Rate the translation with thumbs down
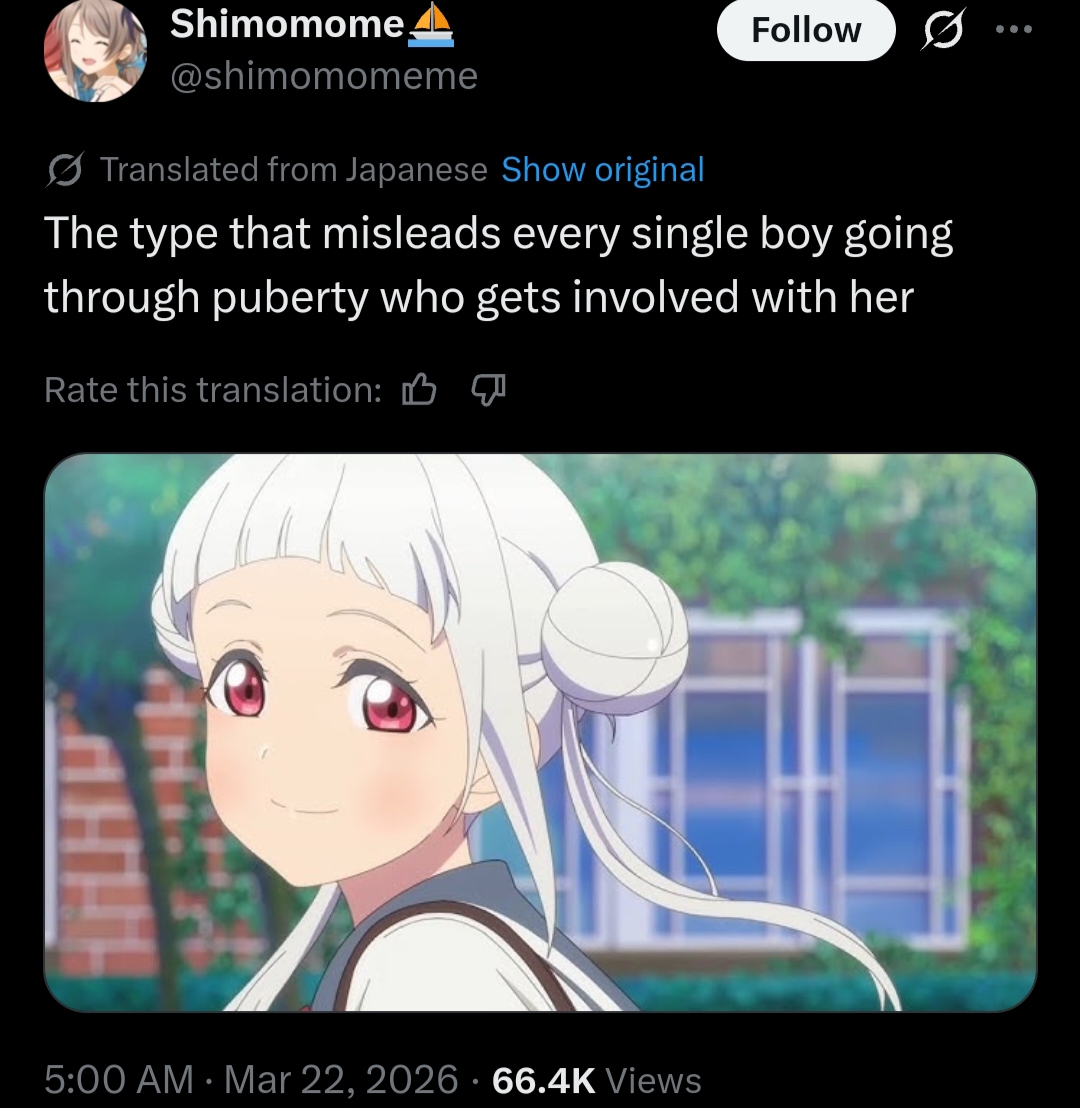The height and width of the screenshot is (1108, 1080). pos(488,389)
